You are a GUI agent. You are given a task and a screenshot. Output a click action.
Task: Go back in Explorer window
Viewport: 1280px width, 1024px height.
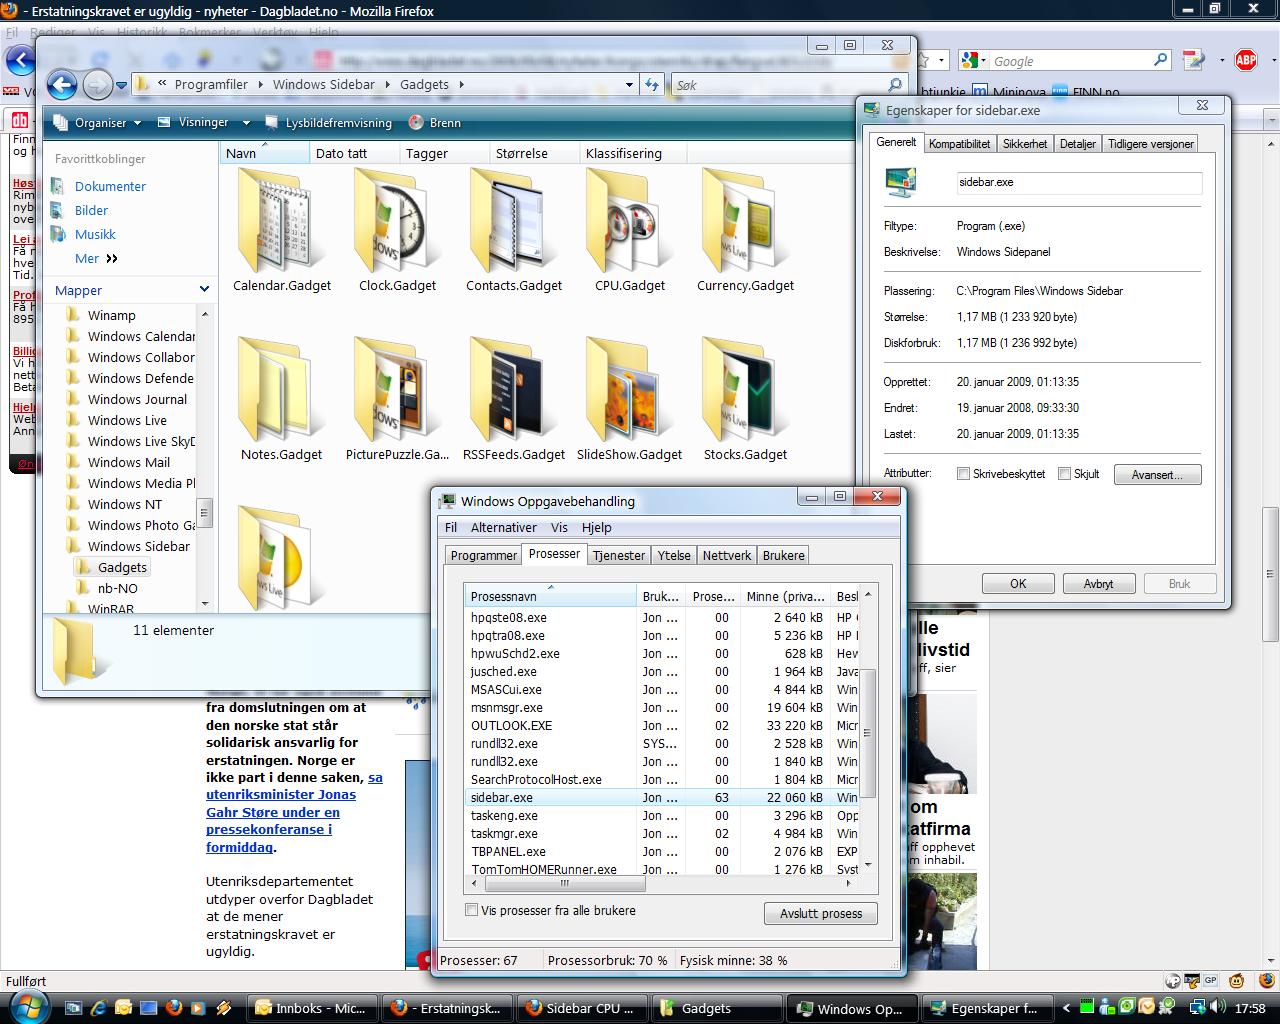(x=62, y=85)
